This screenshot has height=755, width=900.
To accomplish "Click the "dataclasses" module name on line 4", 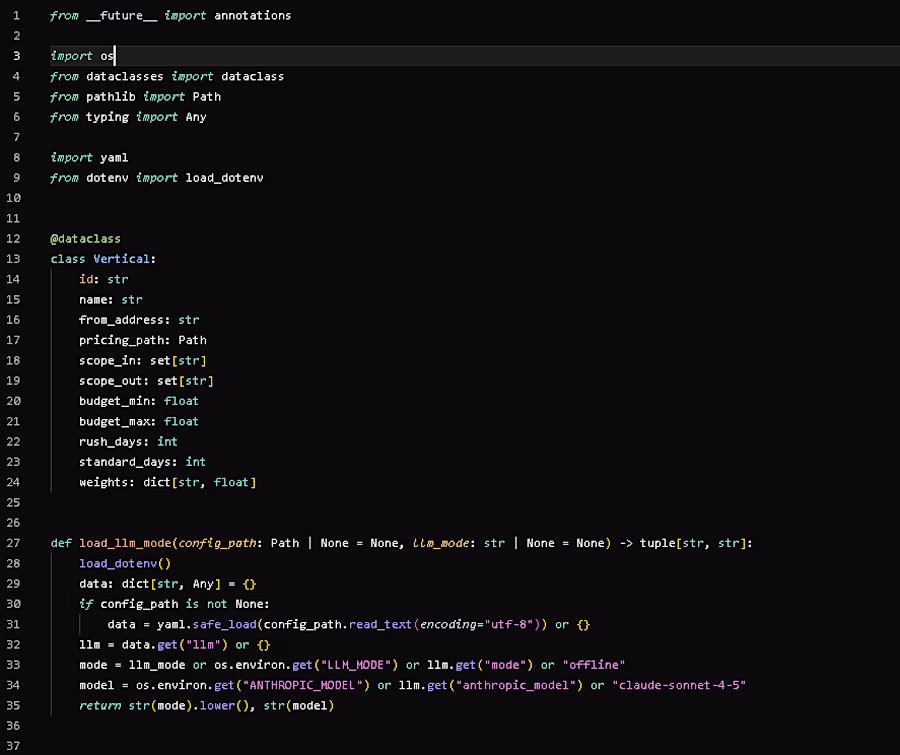I will 125,76.
